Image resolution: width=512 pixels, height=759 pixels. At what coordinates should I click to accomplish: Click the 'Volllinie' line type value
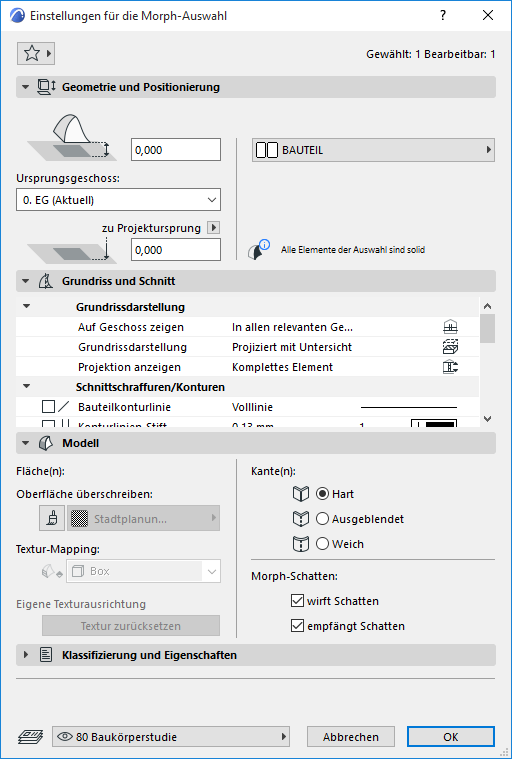point(252,407)
